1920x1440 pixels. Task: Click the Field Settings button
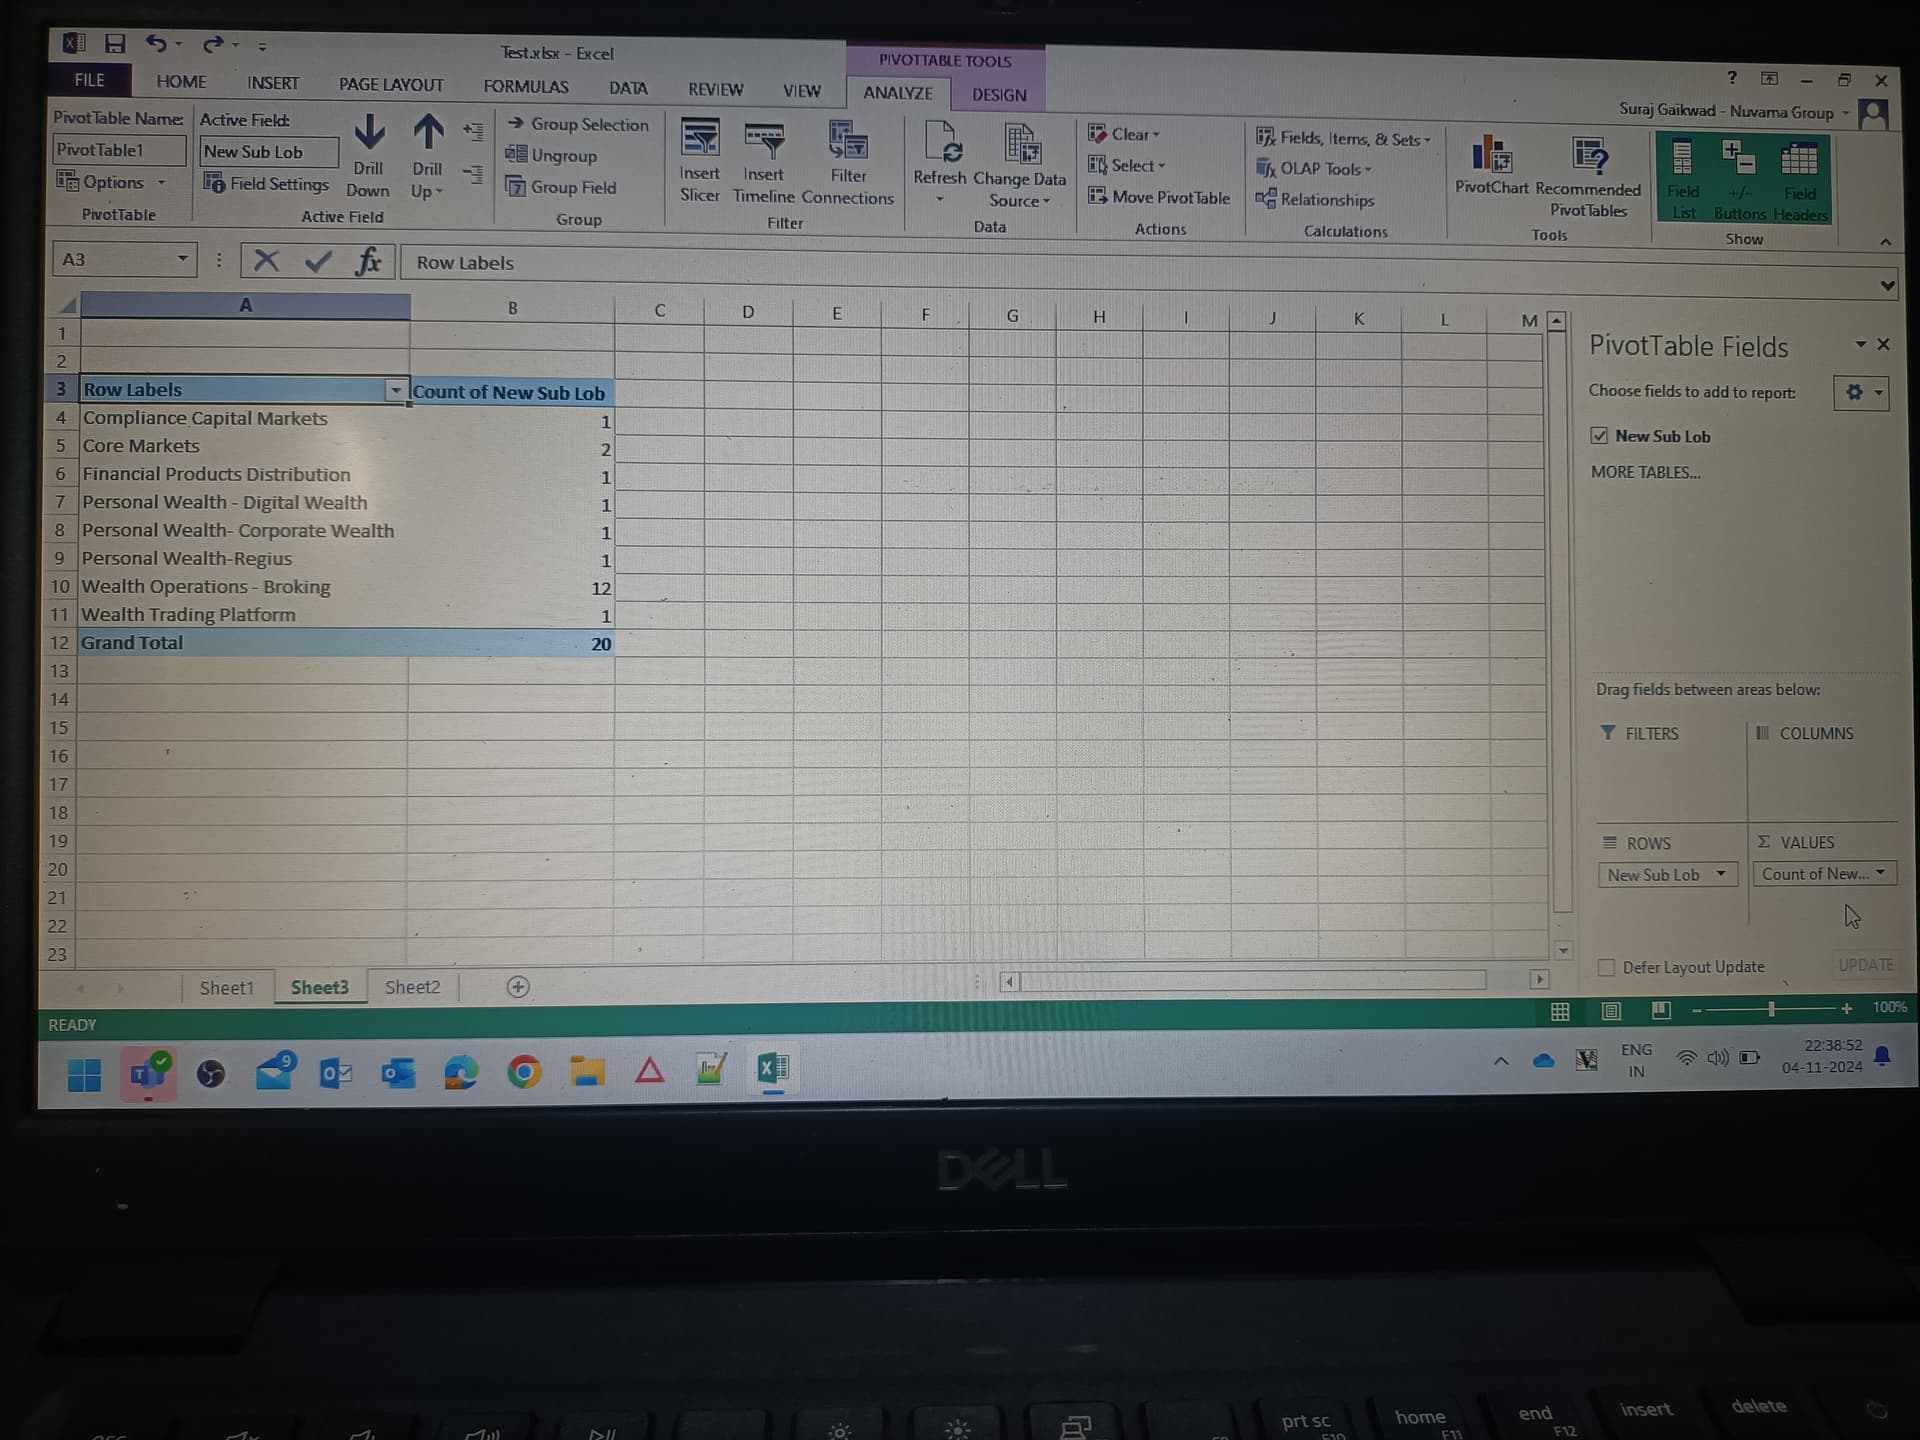click(266, 183)
